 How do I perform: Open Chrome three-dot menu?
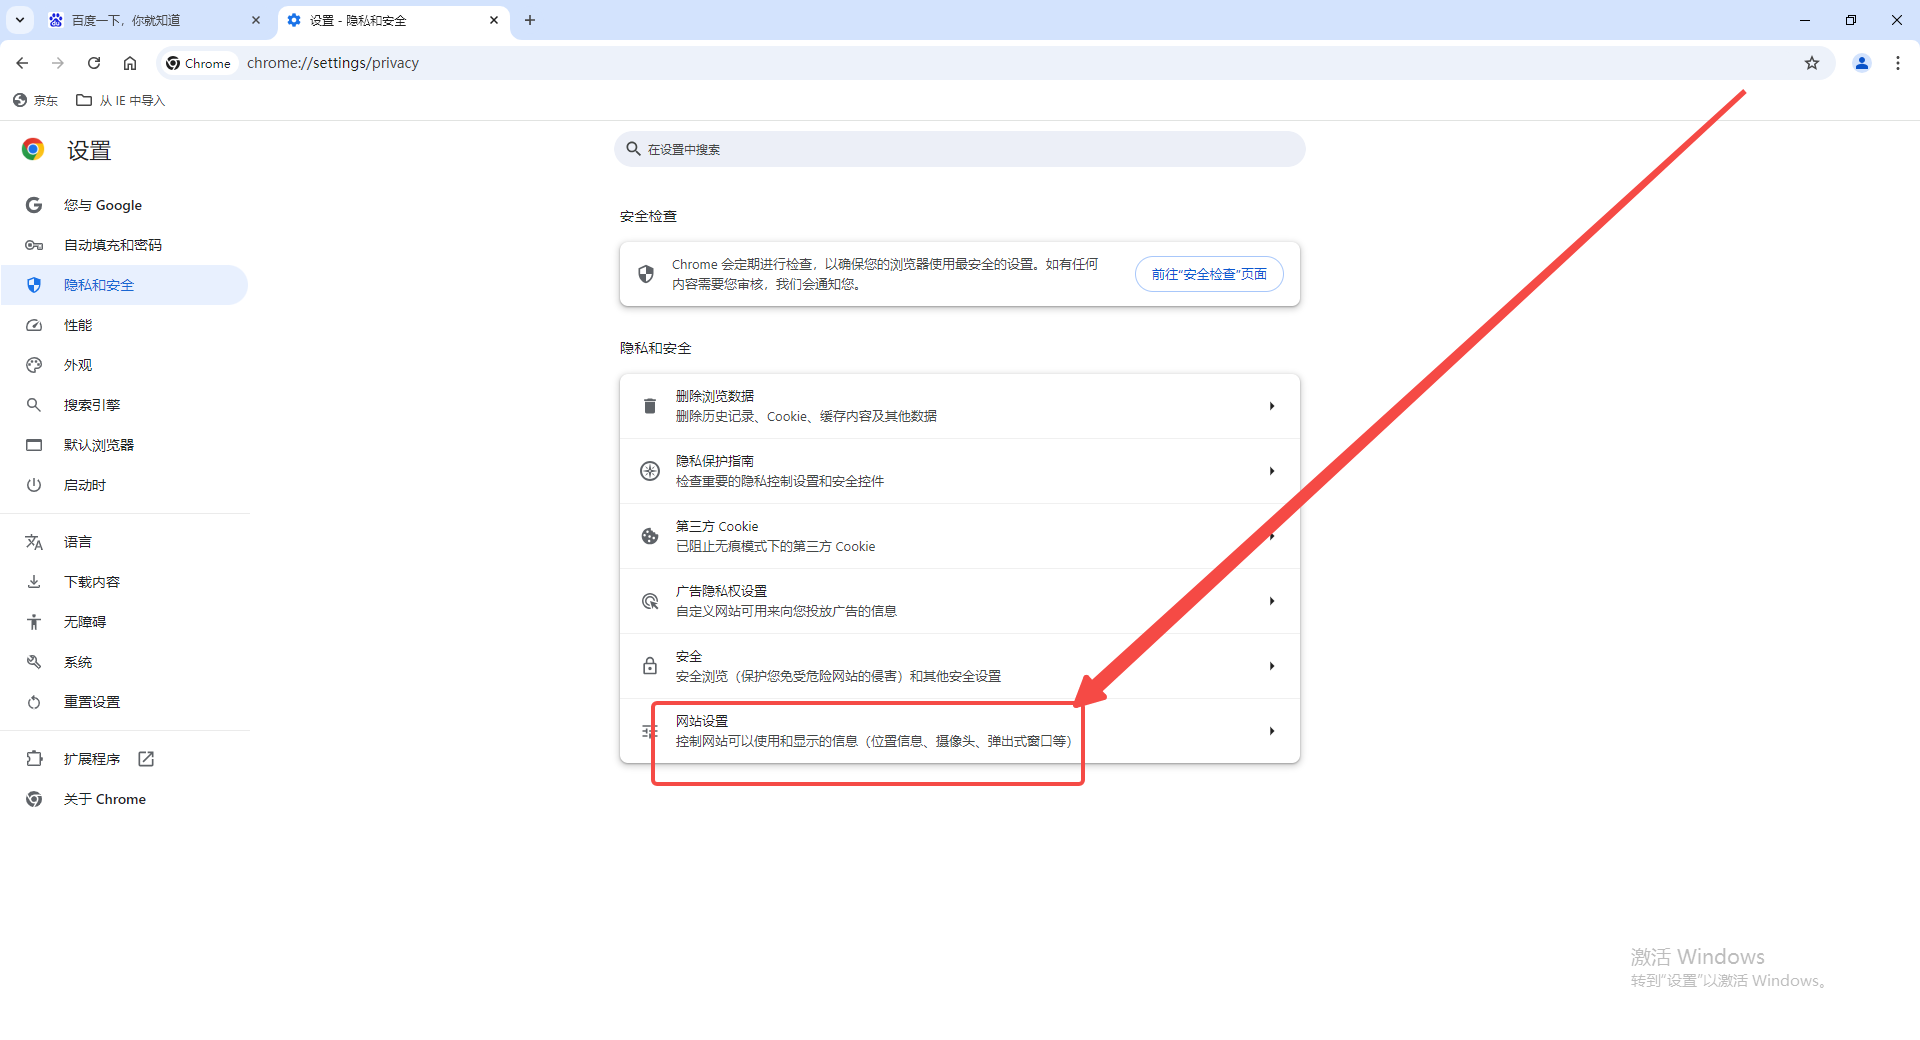tap(1898, 63)
